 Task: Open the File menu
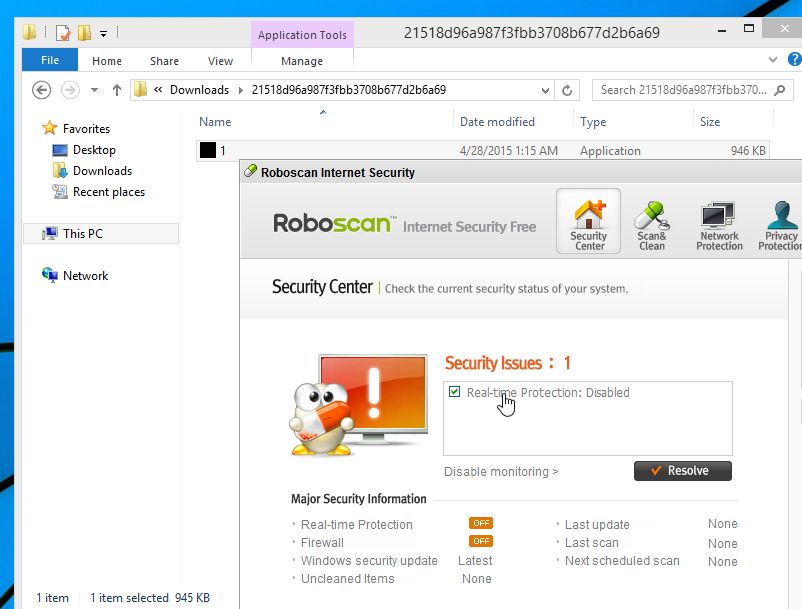(50, 60)
